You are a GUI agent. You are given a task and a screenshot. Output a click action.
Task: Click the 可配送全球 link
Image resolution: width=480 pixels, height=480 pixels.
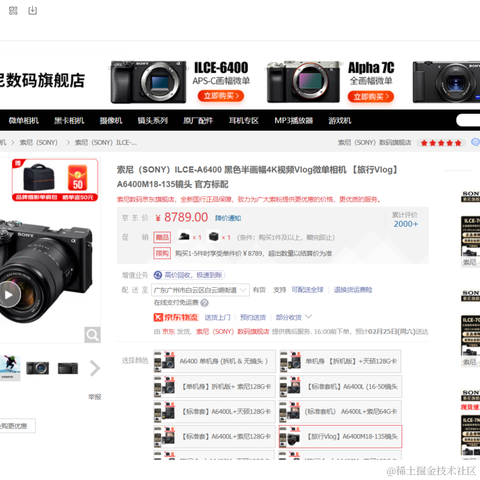tap(307, 290)
